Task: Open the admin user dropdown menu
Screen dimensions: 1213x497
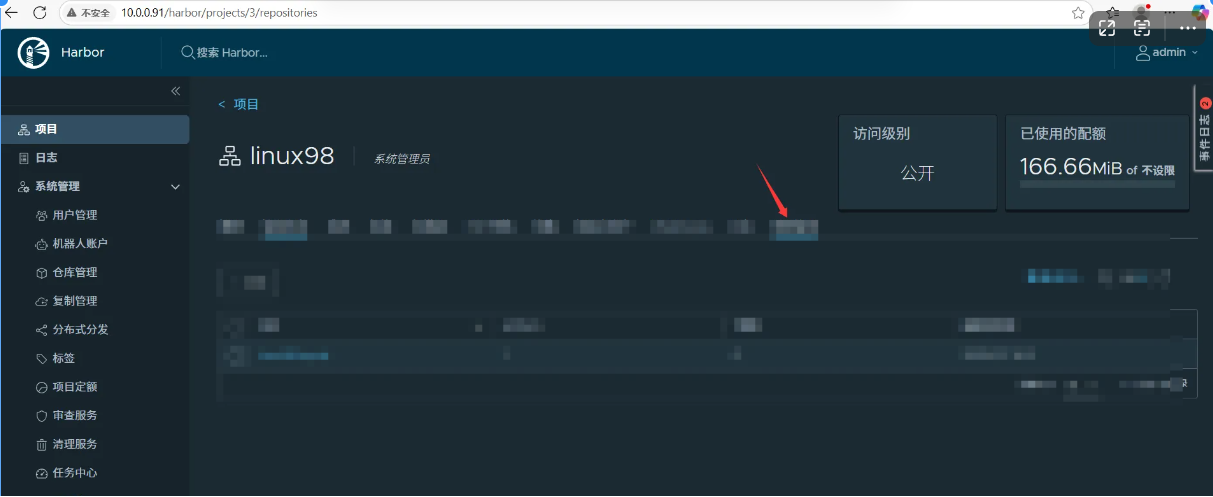Action: coord(1166,52)
